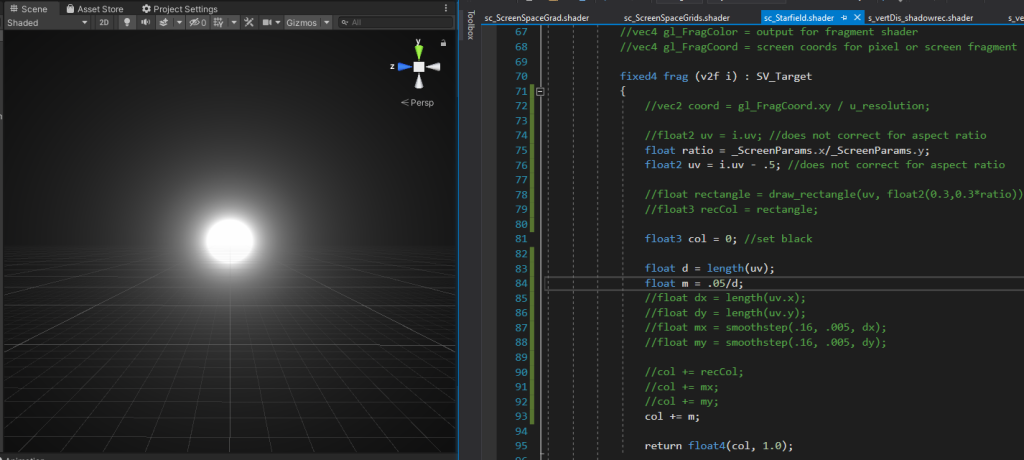Toggle scene audio with the speaker icon
Screen dimensions: 1024x460
point(145,22)
